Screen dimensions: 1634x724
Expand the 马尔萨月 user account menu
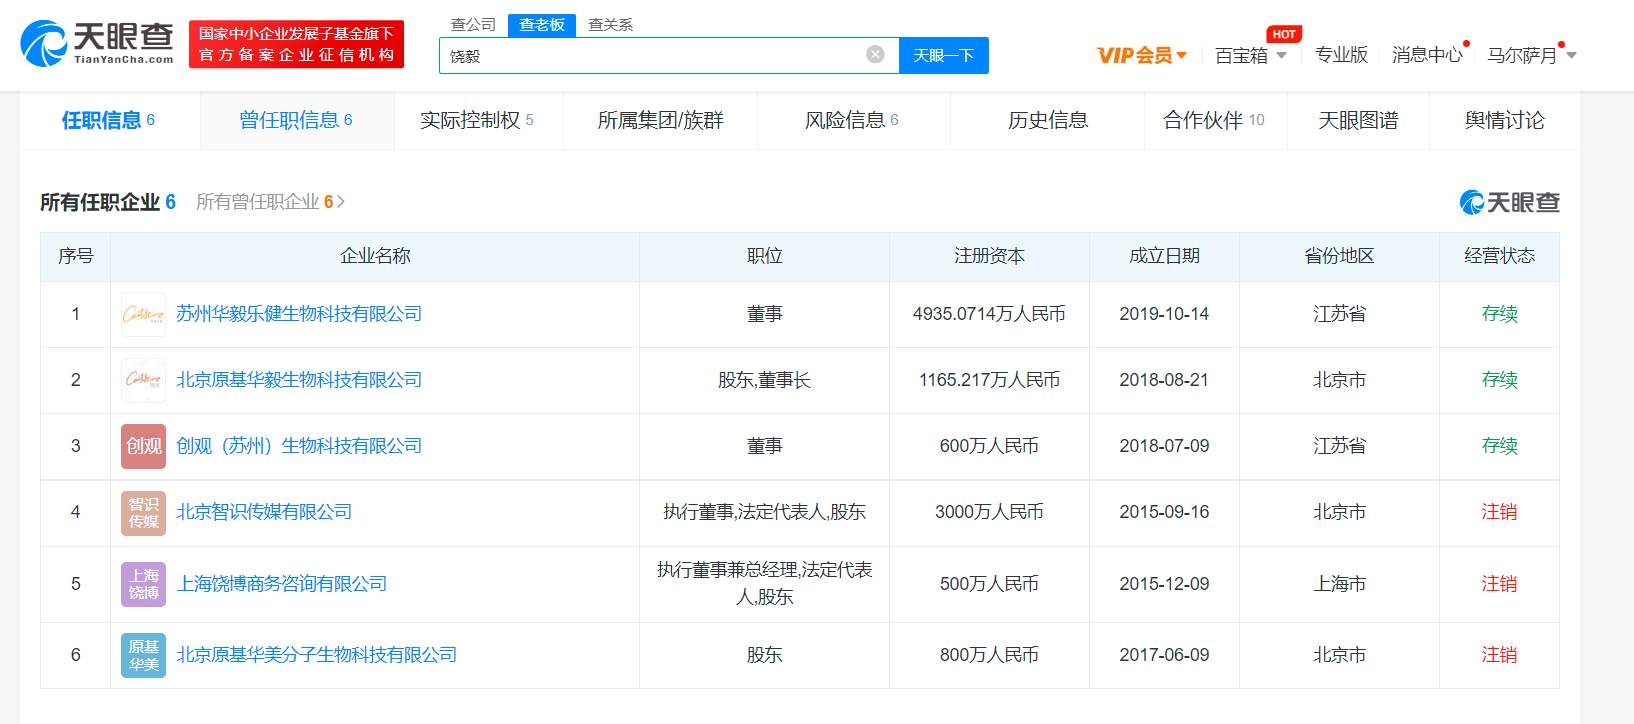pos(1531,55)
